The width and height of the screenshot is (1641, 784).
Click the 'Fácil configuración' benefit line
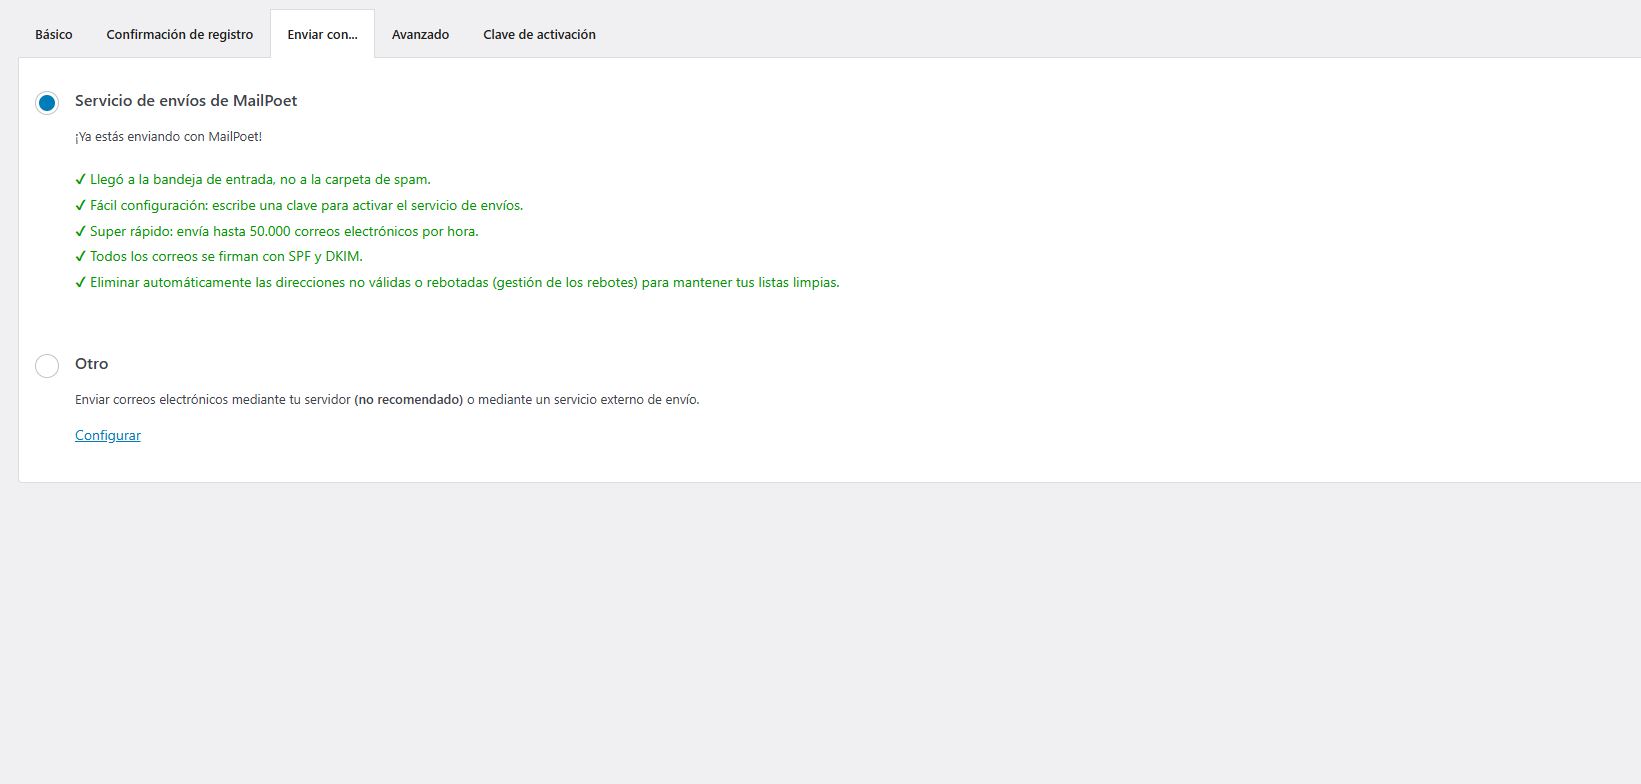(299, 205)
